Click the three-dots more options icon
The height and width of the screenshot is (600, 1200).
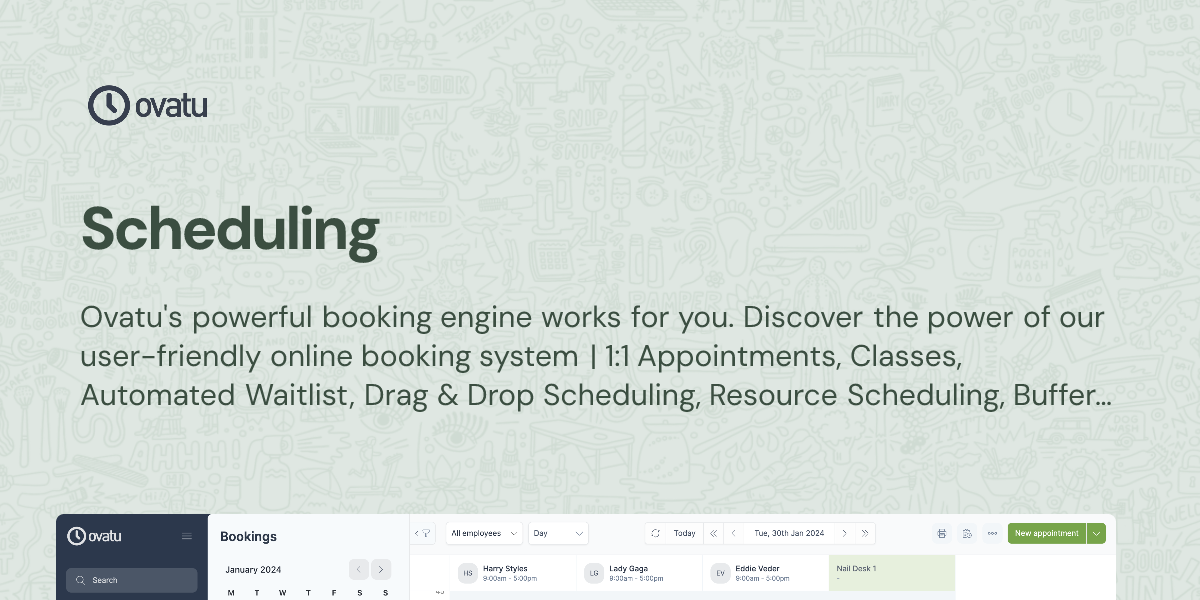click(x=992, y=533)
